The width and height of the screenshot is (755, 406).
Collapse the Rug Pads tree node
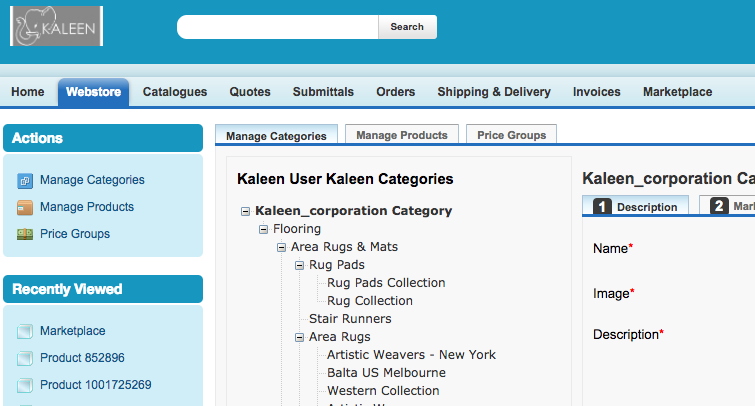(299, 265)
